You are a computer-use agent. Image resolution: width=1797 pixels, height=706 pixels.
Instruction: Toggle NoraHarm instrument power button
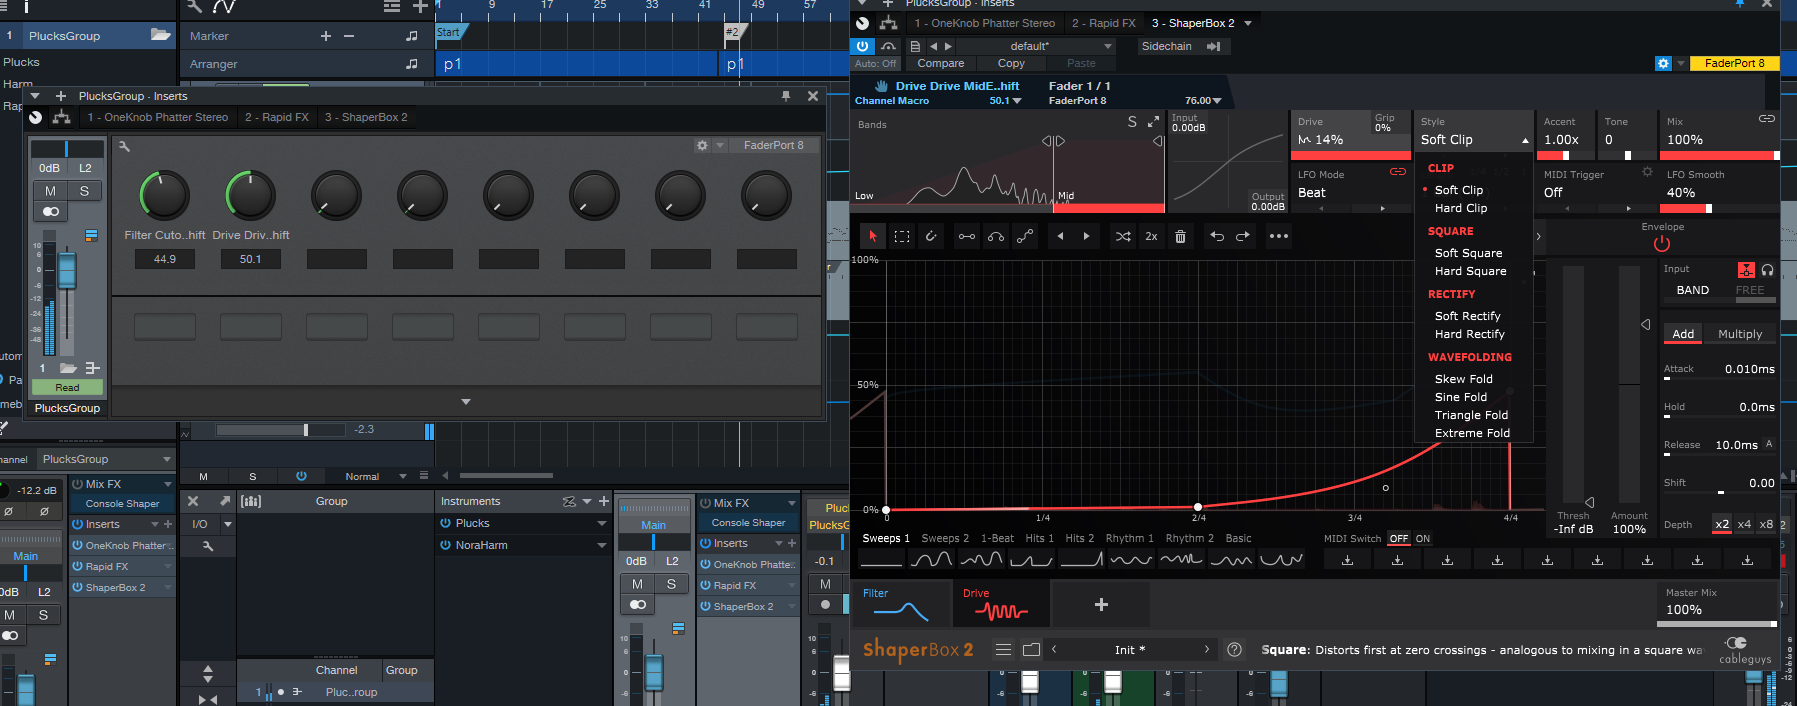(x=446, y=545)
